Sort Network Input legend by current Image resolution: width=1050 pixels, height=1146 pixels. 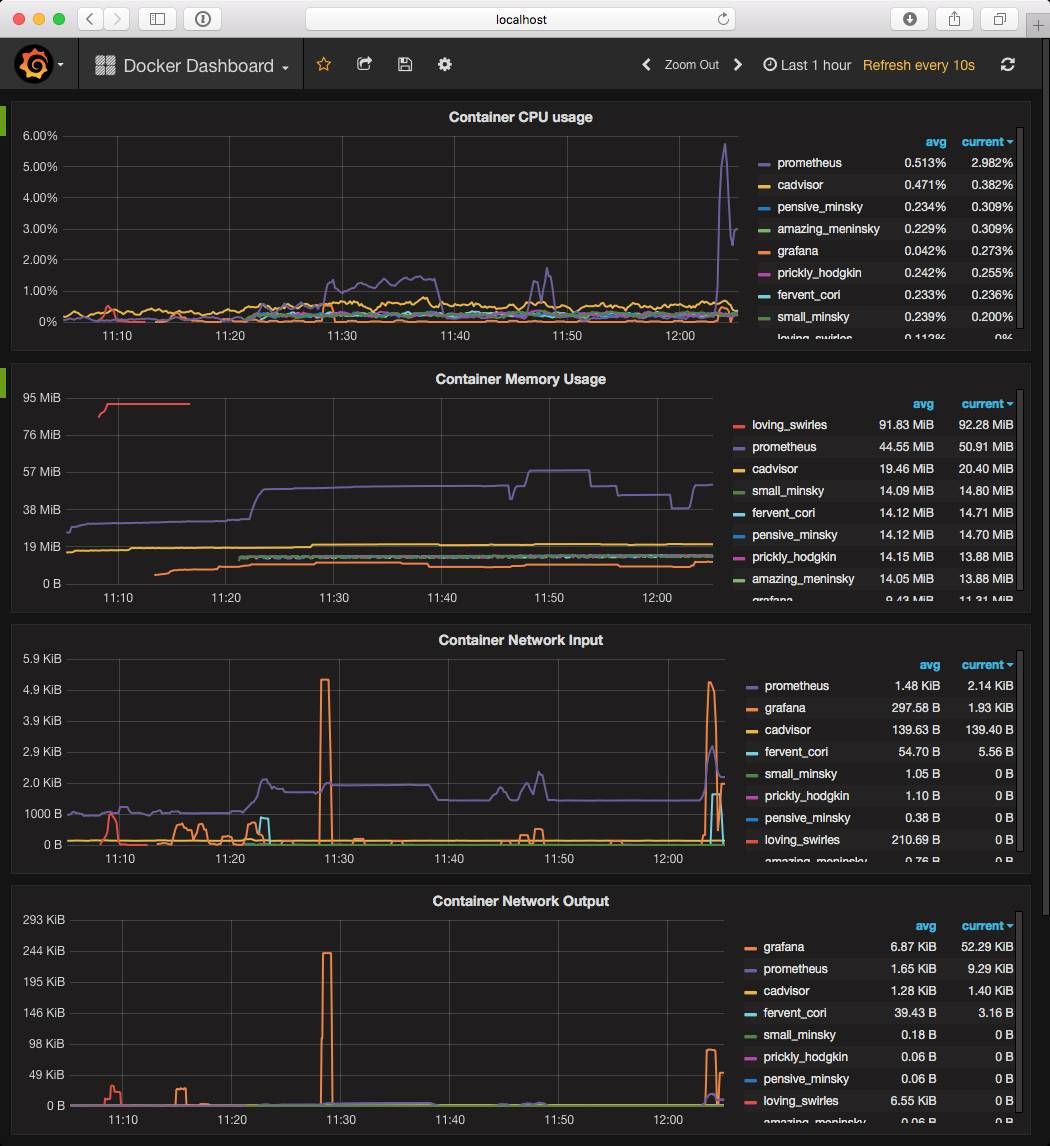pos(986,664)
